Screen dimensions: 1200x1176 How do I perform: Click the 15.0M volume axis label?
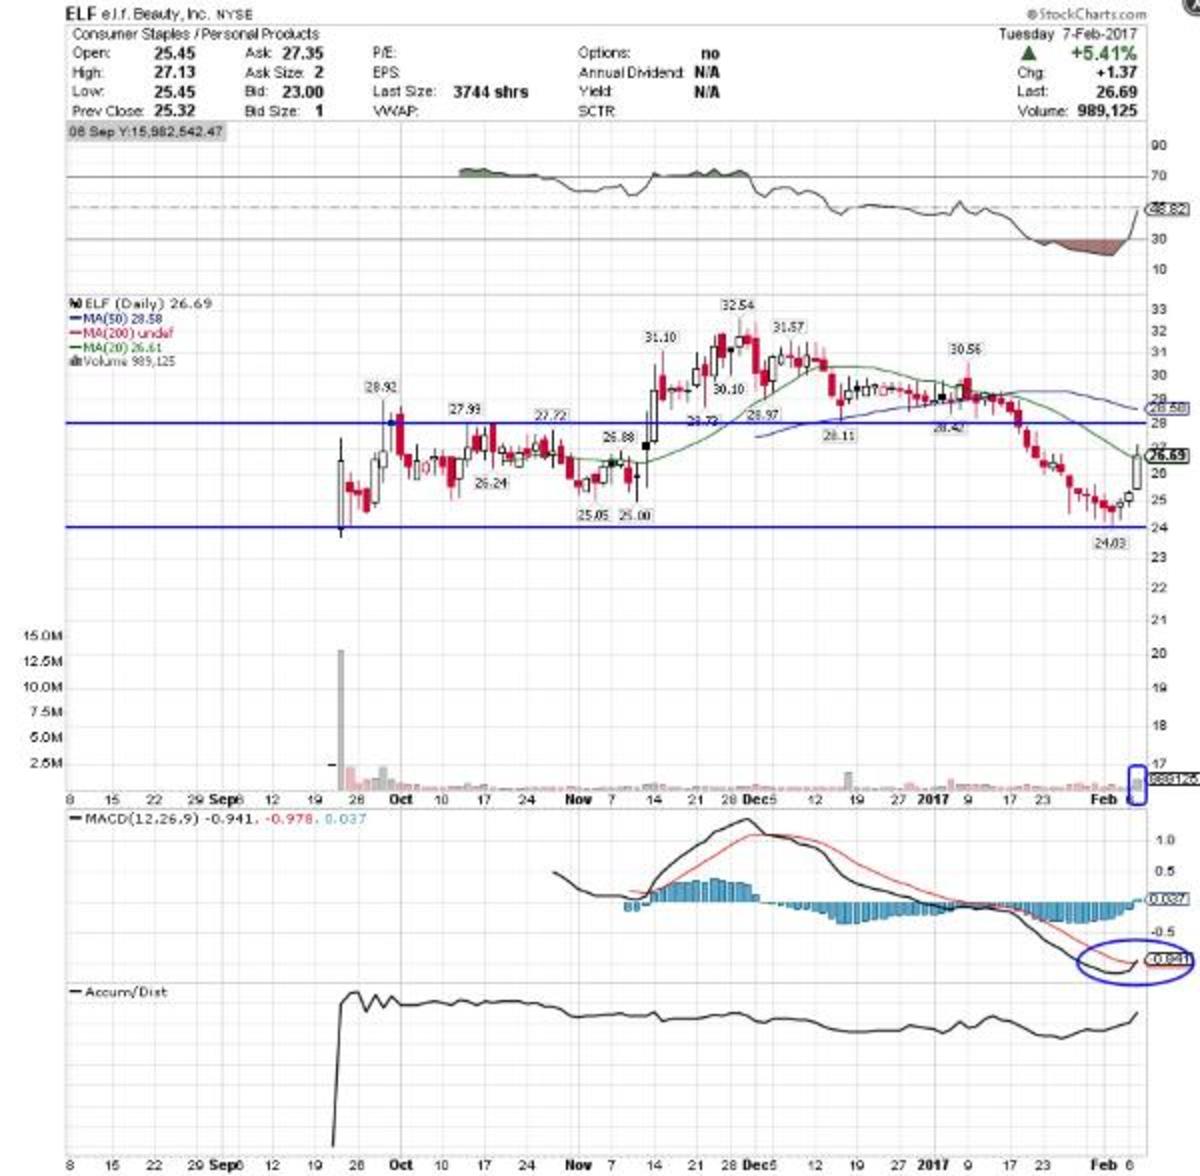43,636
